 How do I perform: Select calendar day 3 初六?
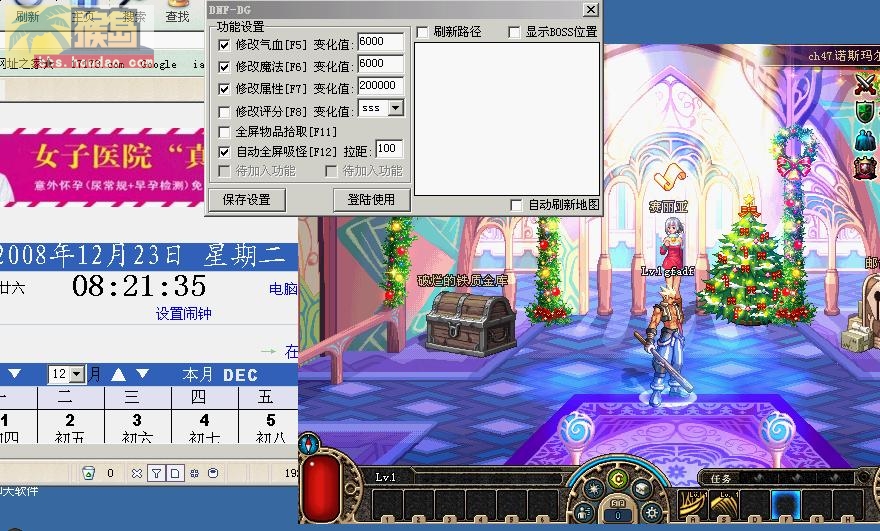tap(137, 427)
